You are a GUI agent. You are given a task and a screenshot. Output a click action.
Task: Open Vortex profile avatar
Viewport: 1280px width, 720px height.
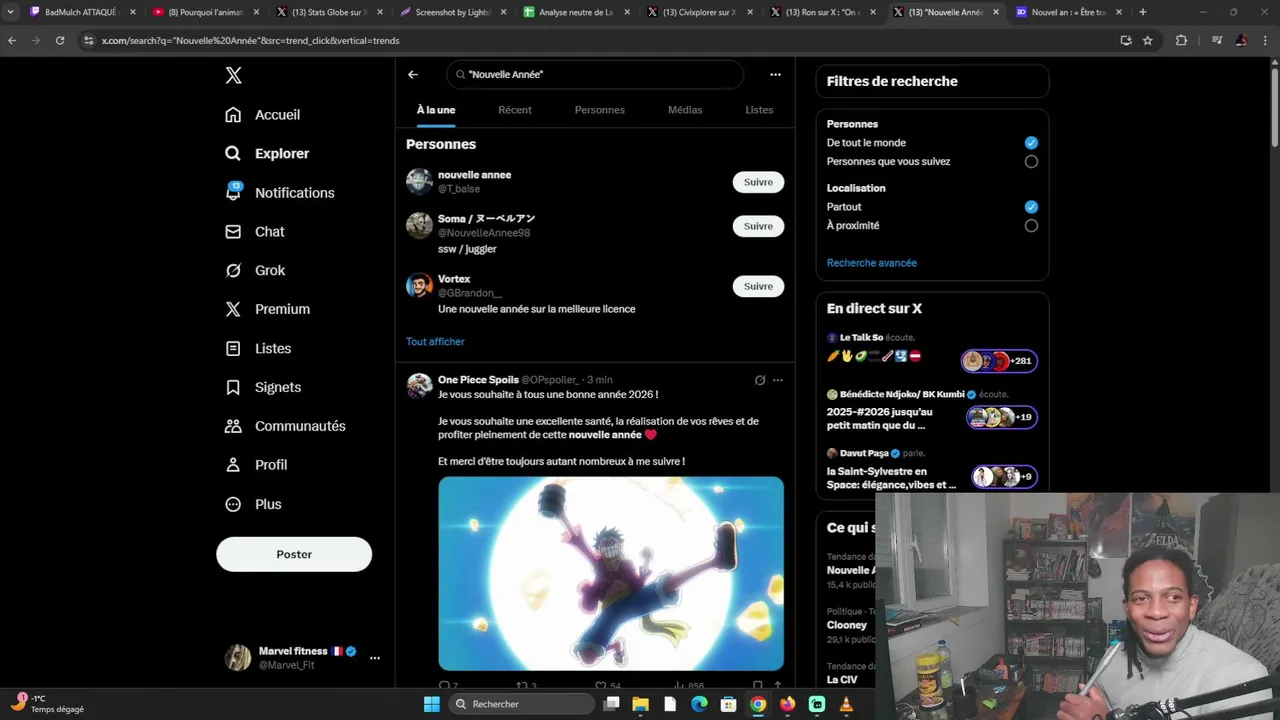click(419, 286)
